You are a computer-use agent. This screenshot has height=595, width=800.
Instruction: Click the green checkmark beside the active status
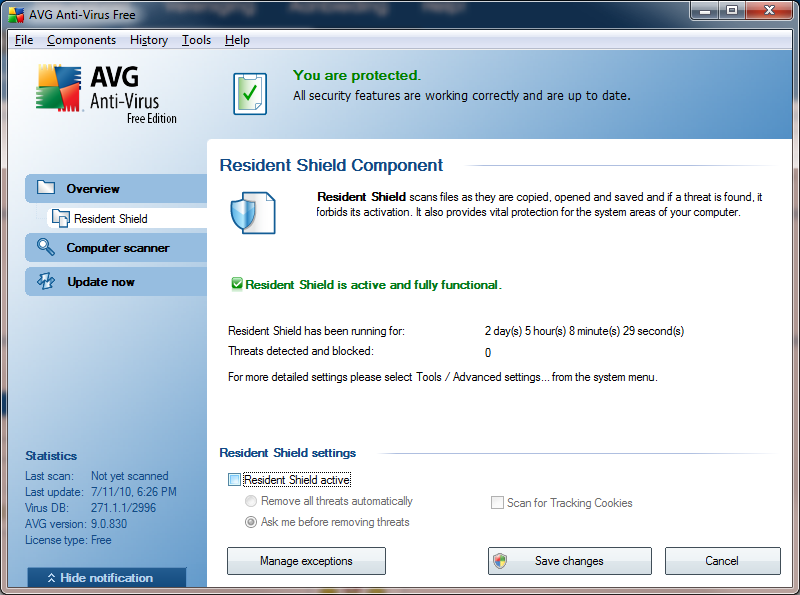click(237, 284)
